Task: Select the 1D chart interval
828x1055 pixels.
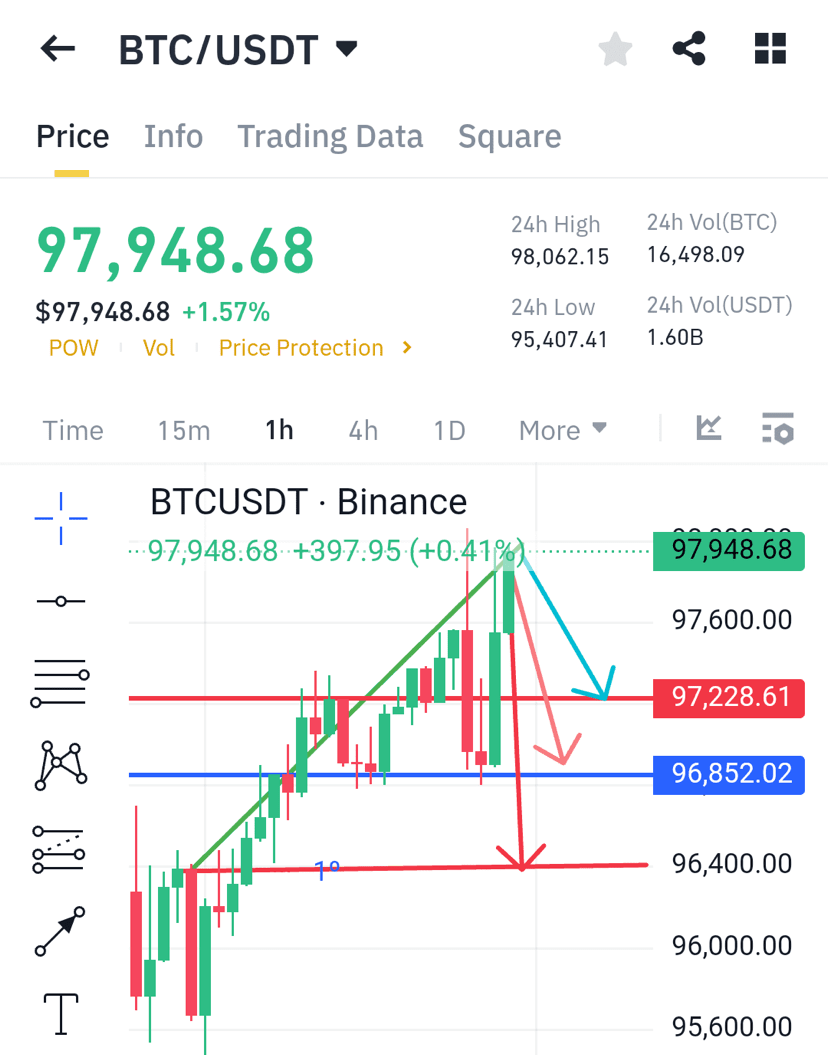Action: [x=449, y=431]
